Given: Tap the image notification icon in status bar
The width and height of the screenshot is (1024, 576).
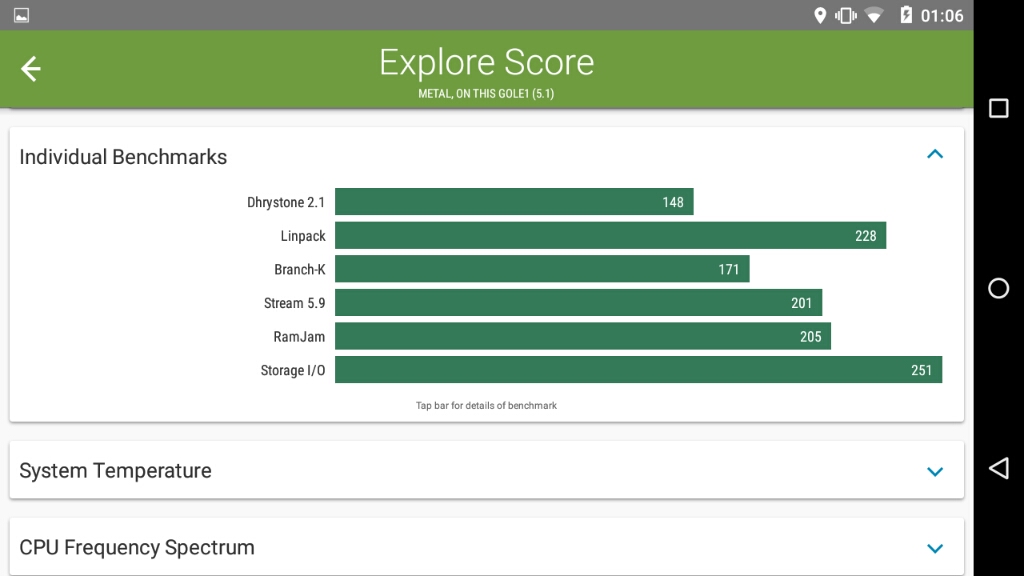Looking at the screenshot, I should (x=22, y=15).
